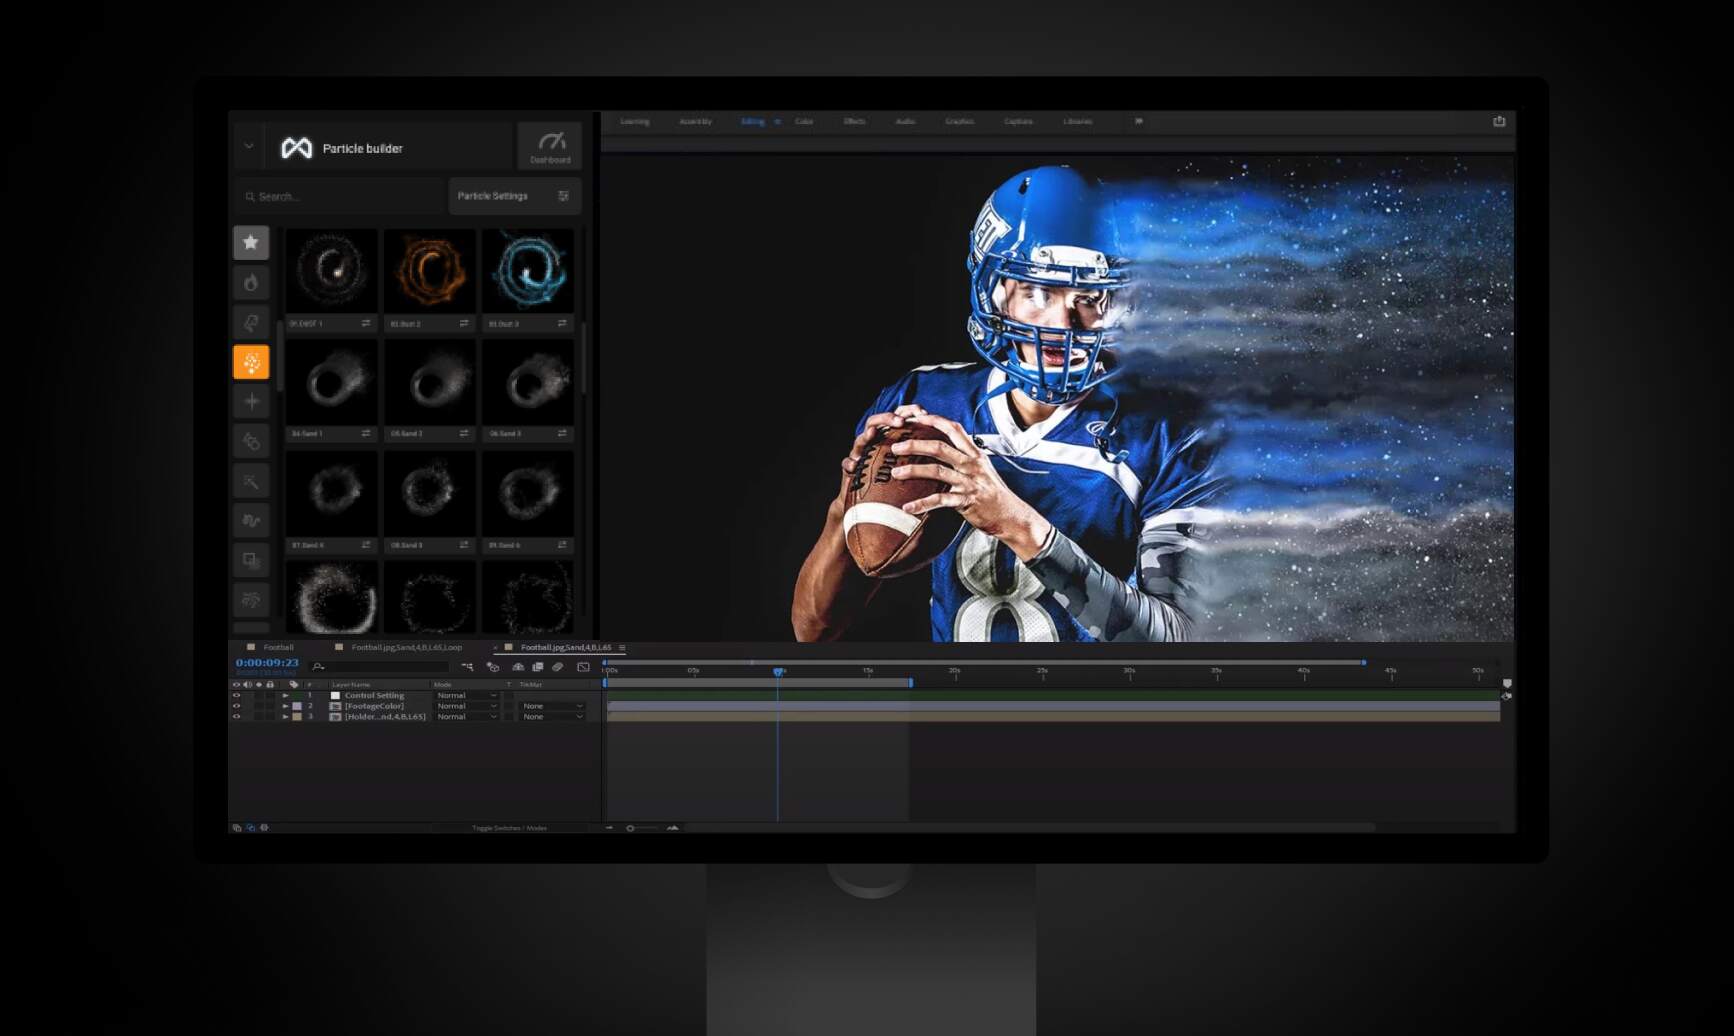Hide the Control Setting layer
The height and width of the screenshot is (1036, 1734).
pos(237,695)
